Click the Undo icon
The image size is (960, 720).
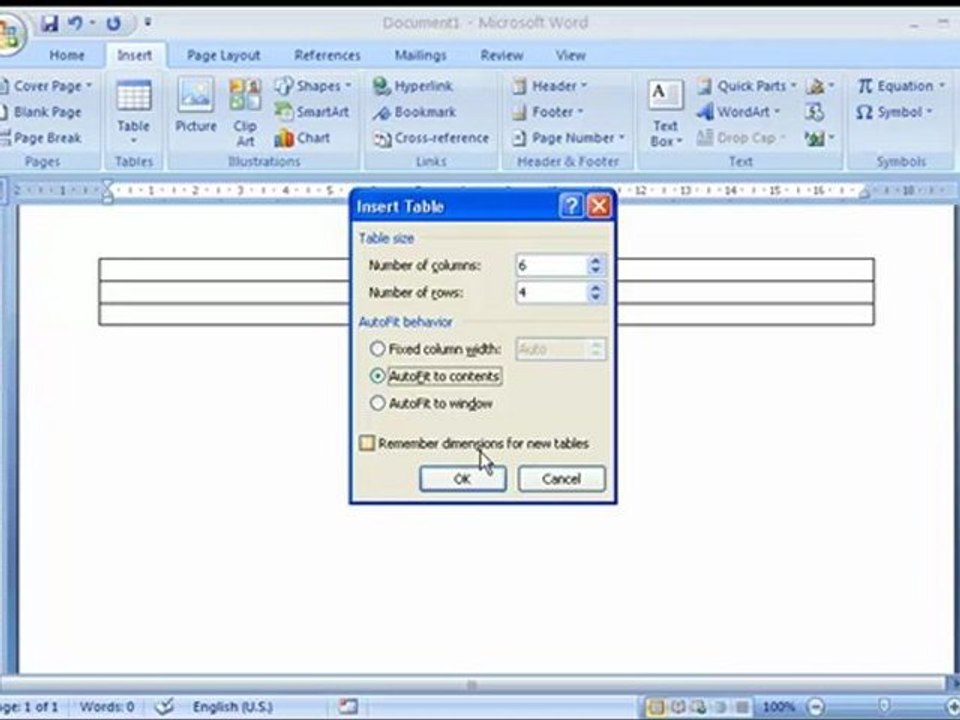click(x=75, y=23)
